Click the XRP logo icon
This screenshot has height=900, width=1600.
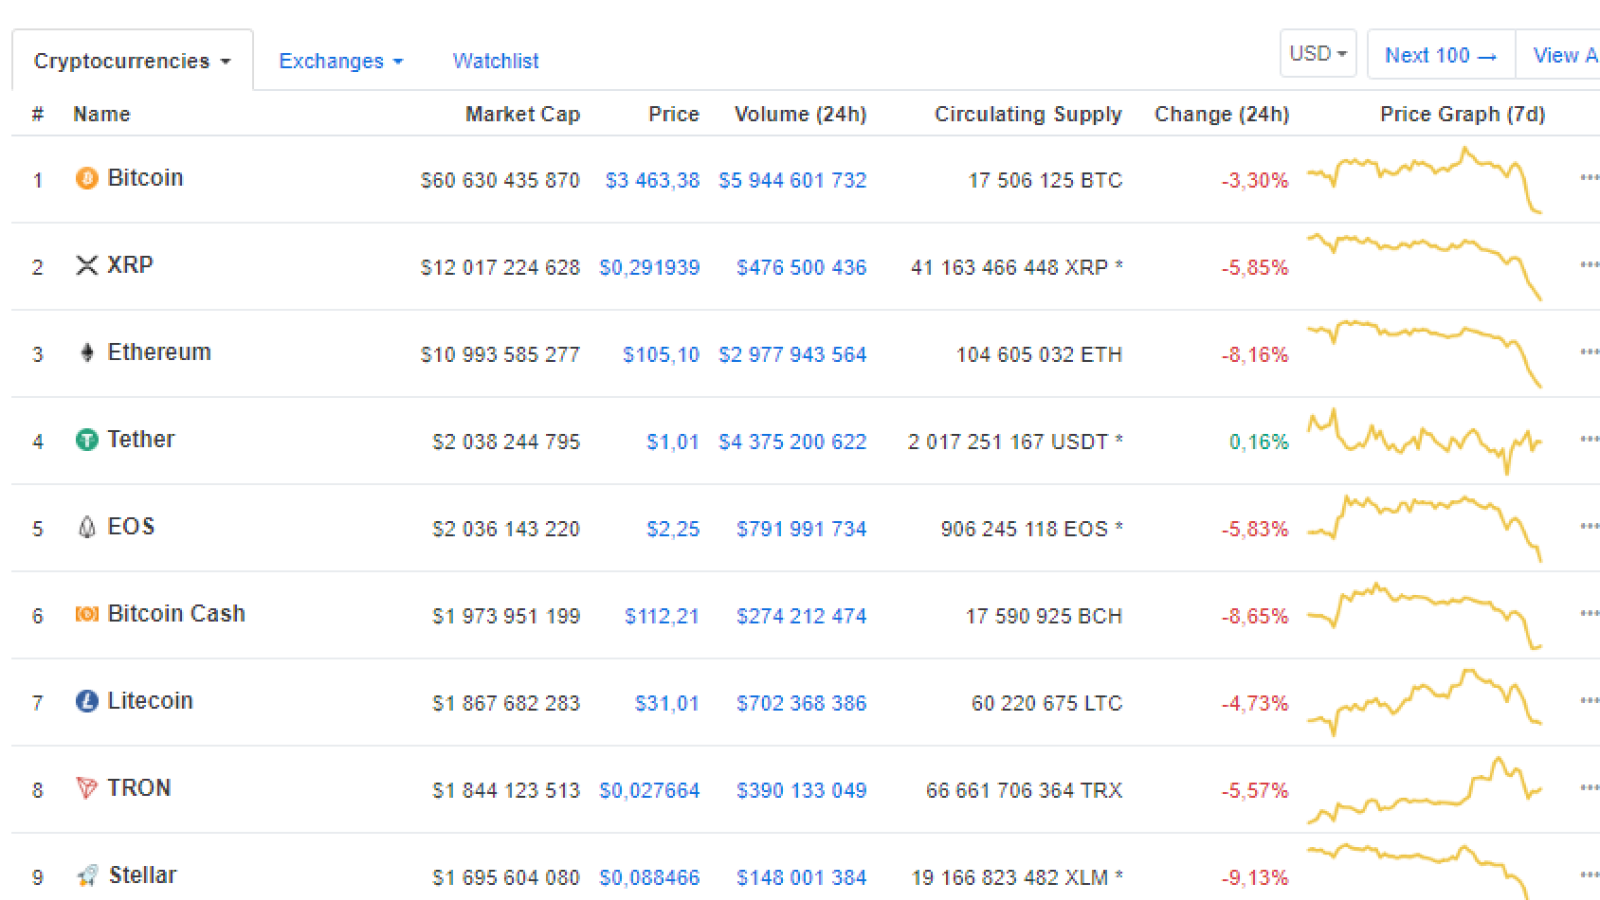point(87,265)
